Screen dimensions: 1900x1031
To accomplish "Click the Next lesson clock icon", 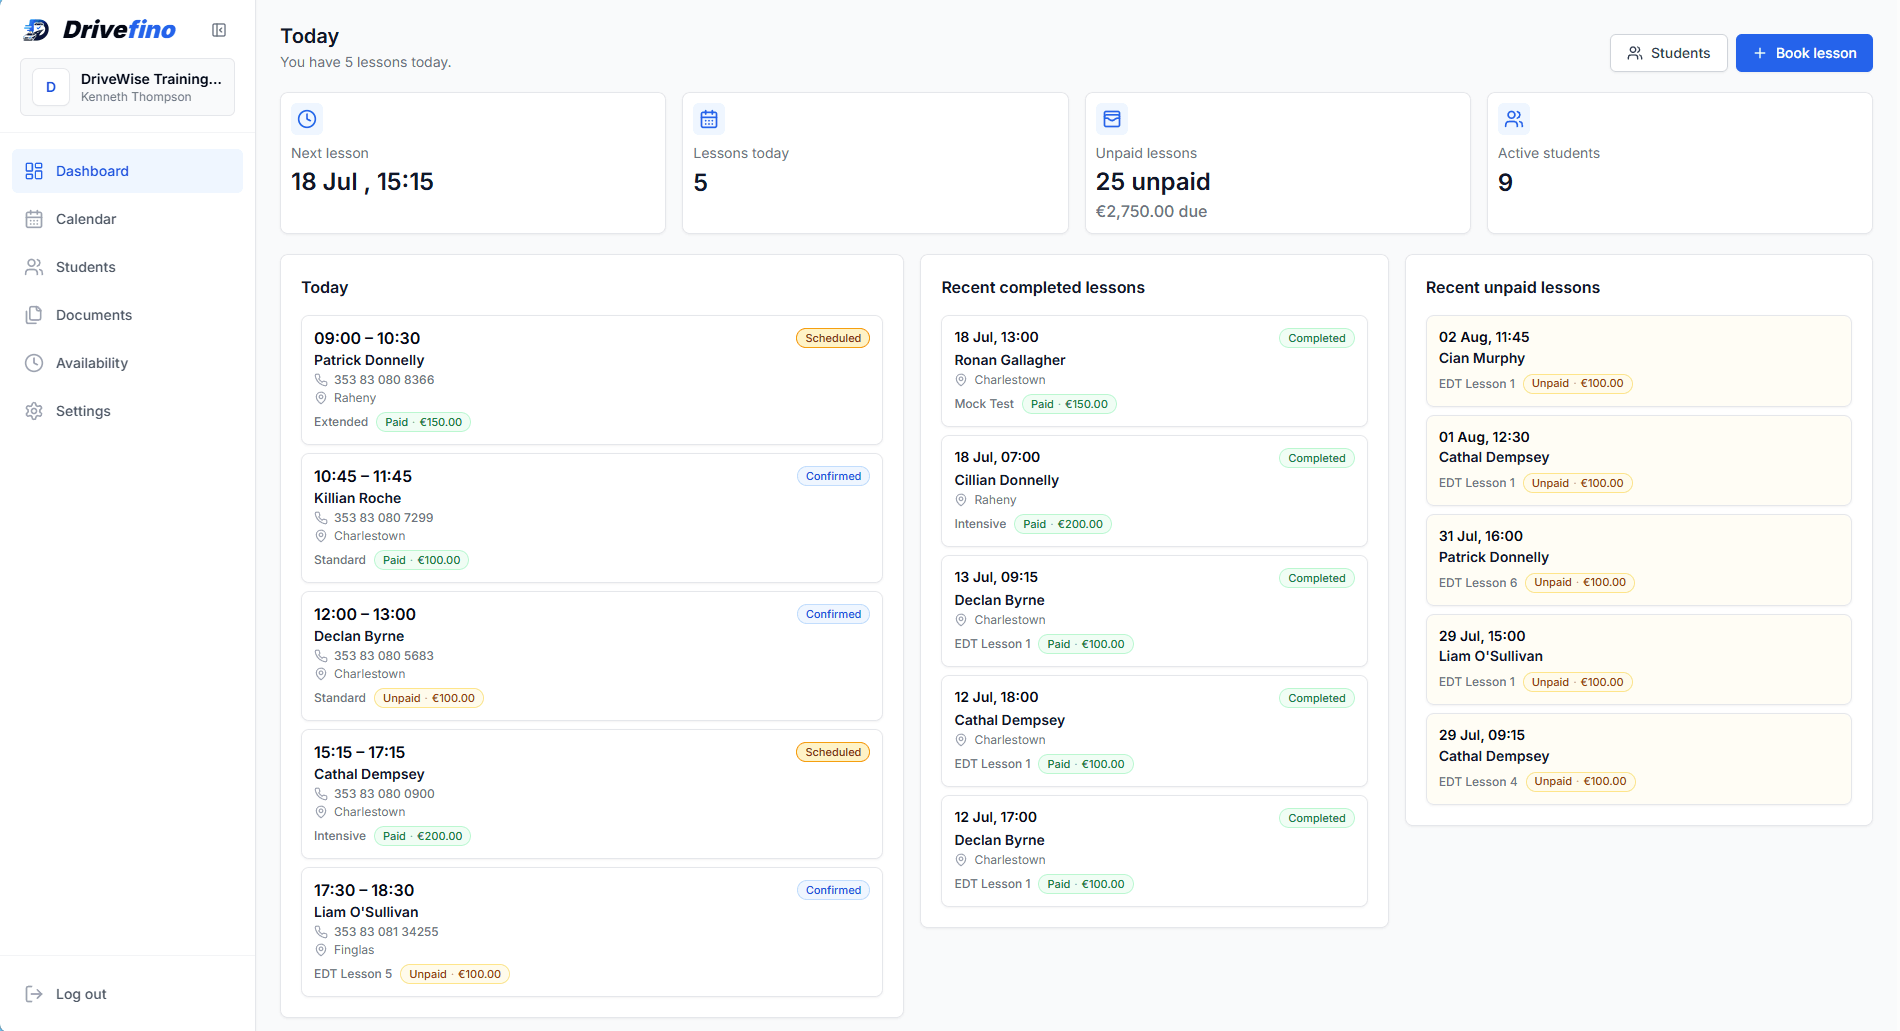I will (x=307, y=119).
